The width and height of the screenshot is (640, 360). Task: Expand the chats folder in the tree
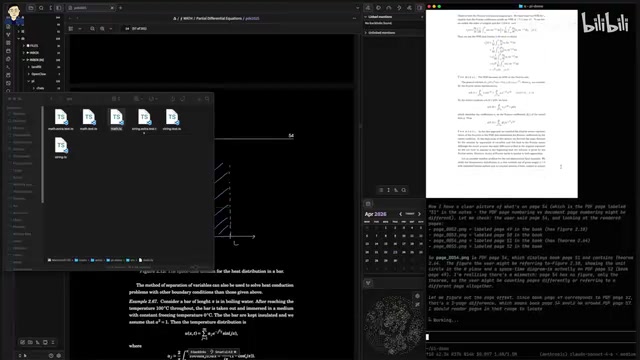[34, 88]
